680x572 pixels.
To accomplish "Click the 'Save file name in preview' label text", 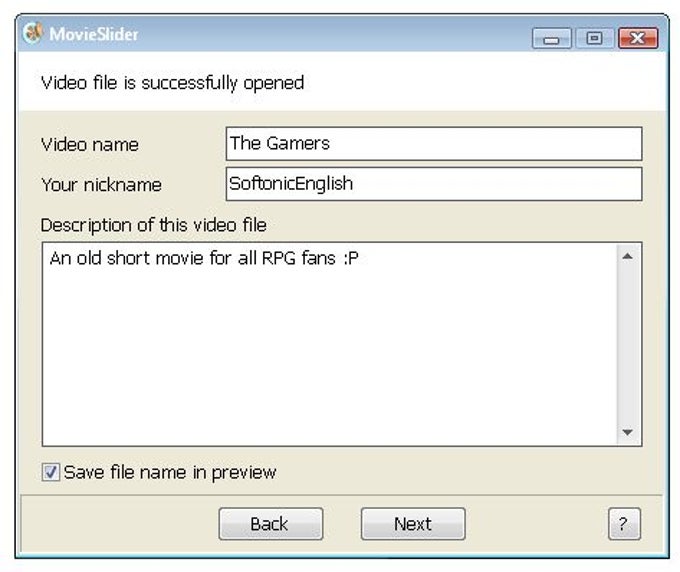I will click(x=170, y=472).
